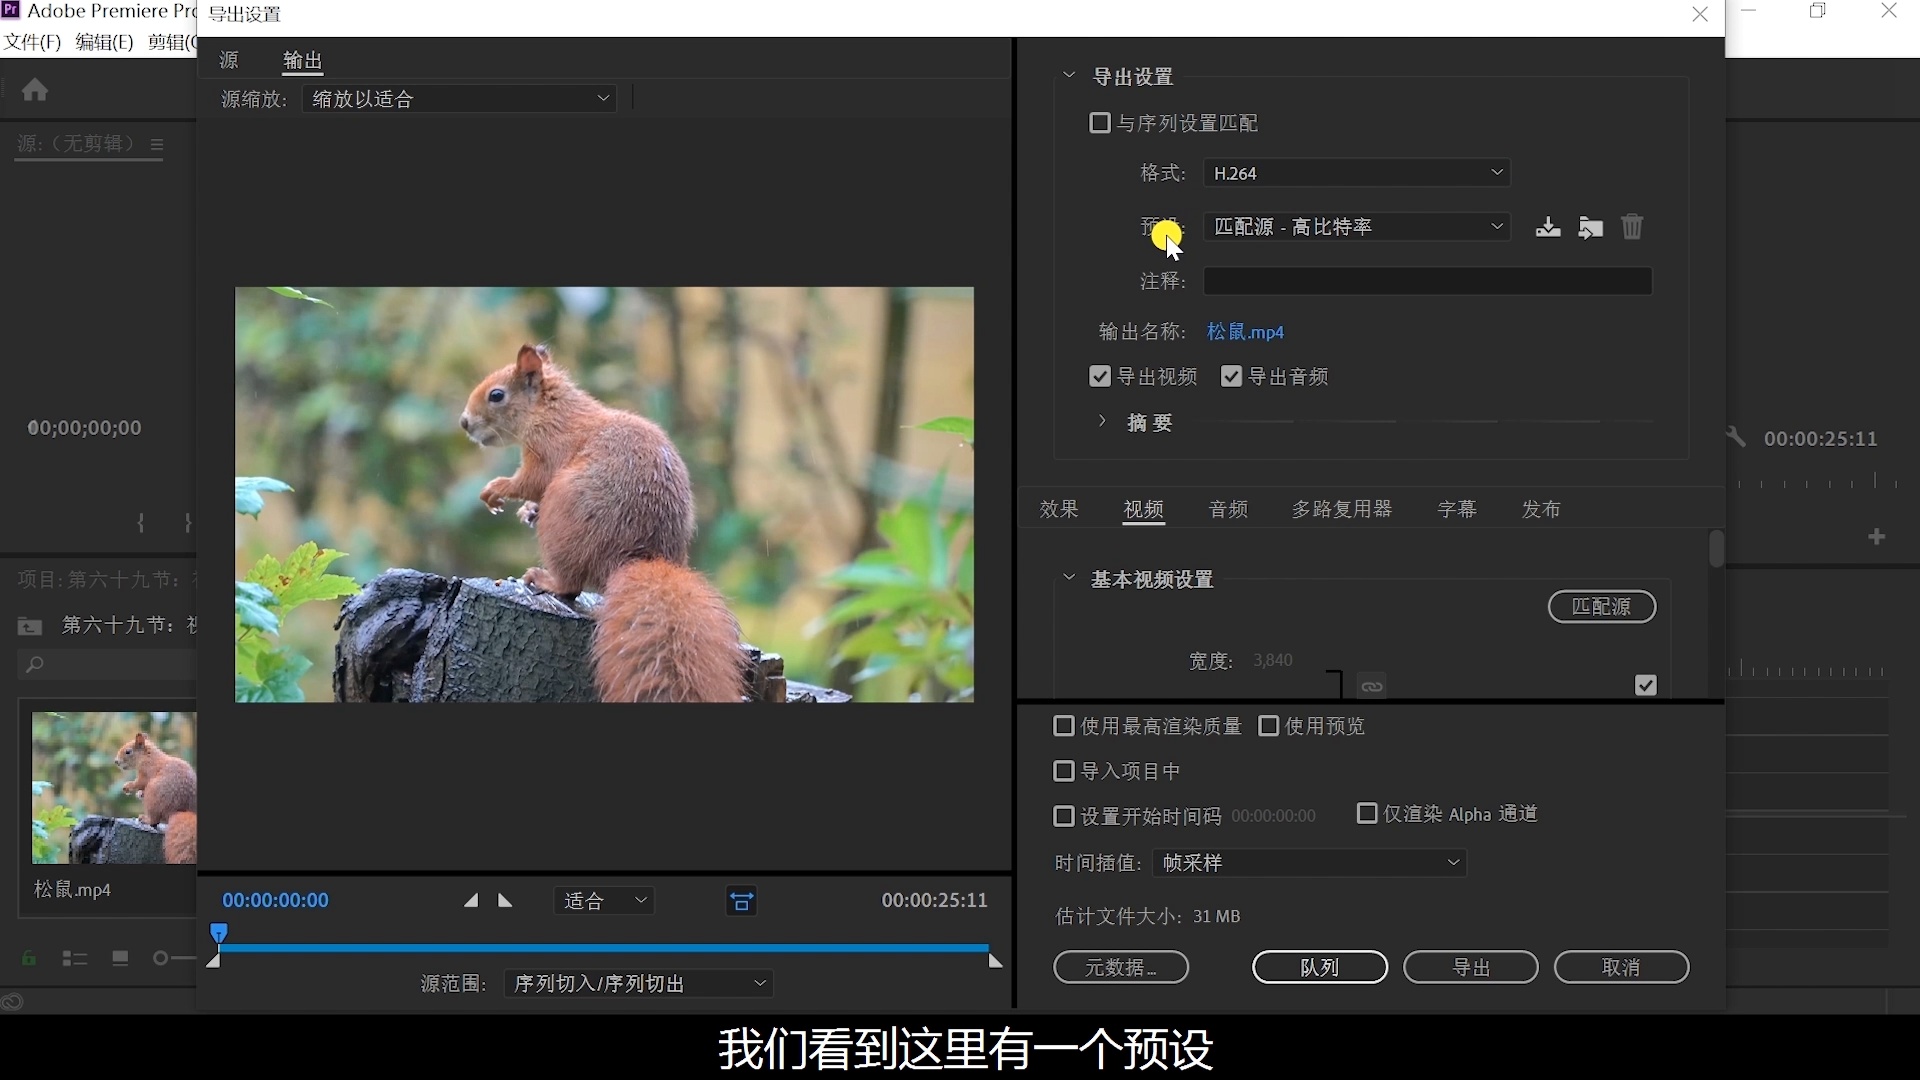Close the Export Settings dialog
This screenshot has width=1920, height=1080.
(x=1700, y=14)
